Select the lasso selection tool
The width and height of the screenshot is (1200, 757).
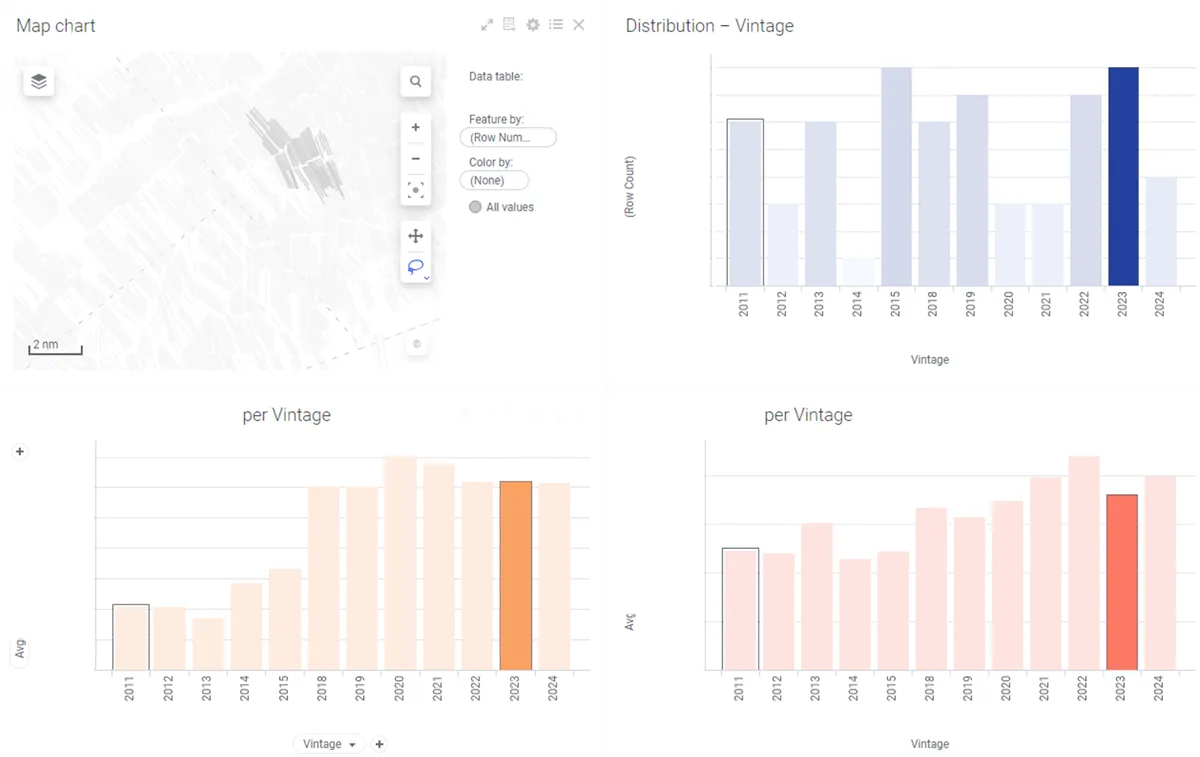click(414, 267)
